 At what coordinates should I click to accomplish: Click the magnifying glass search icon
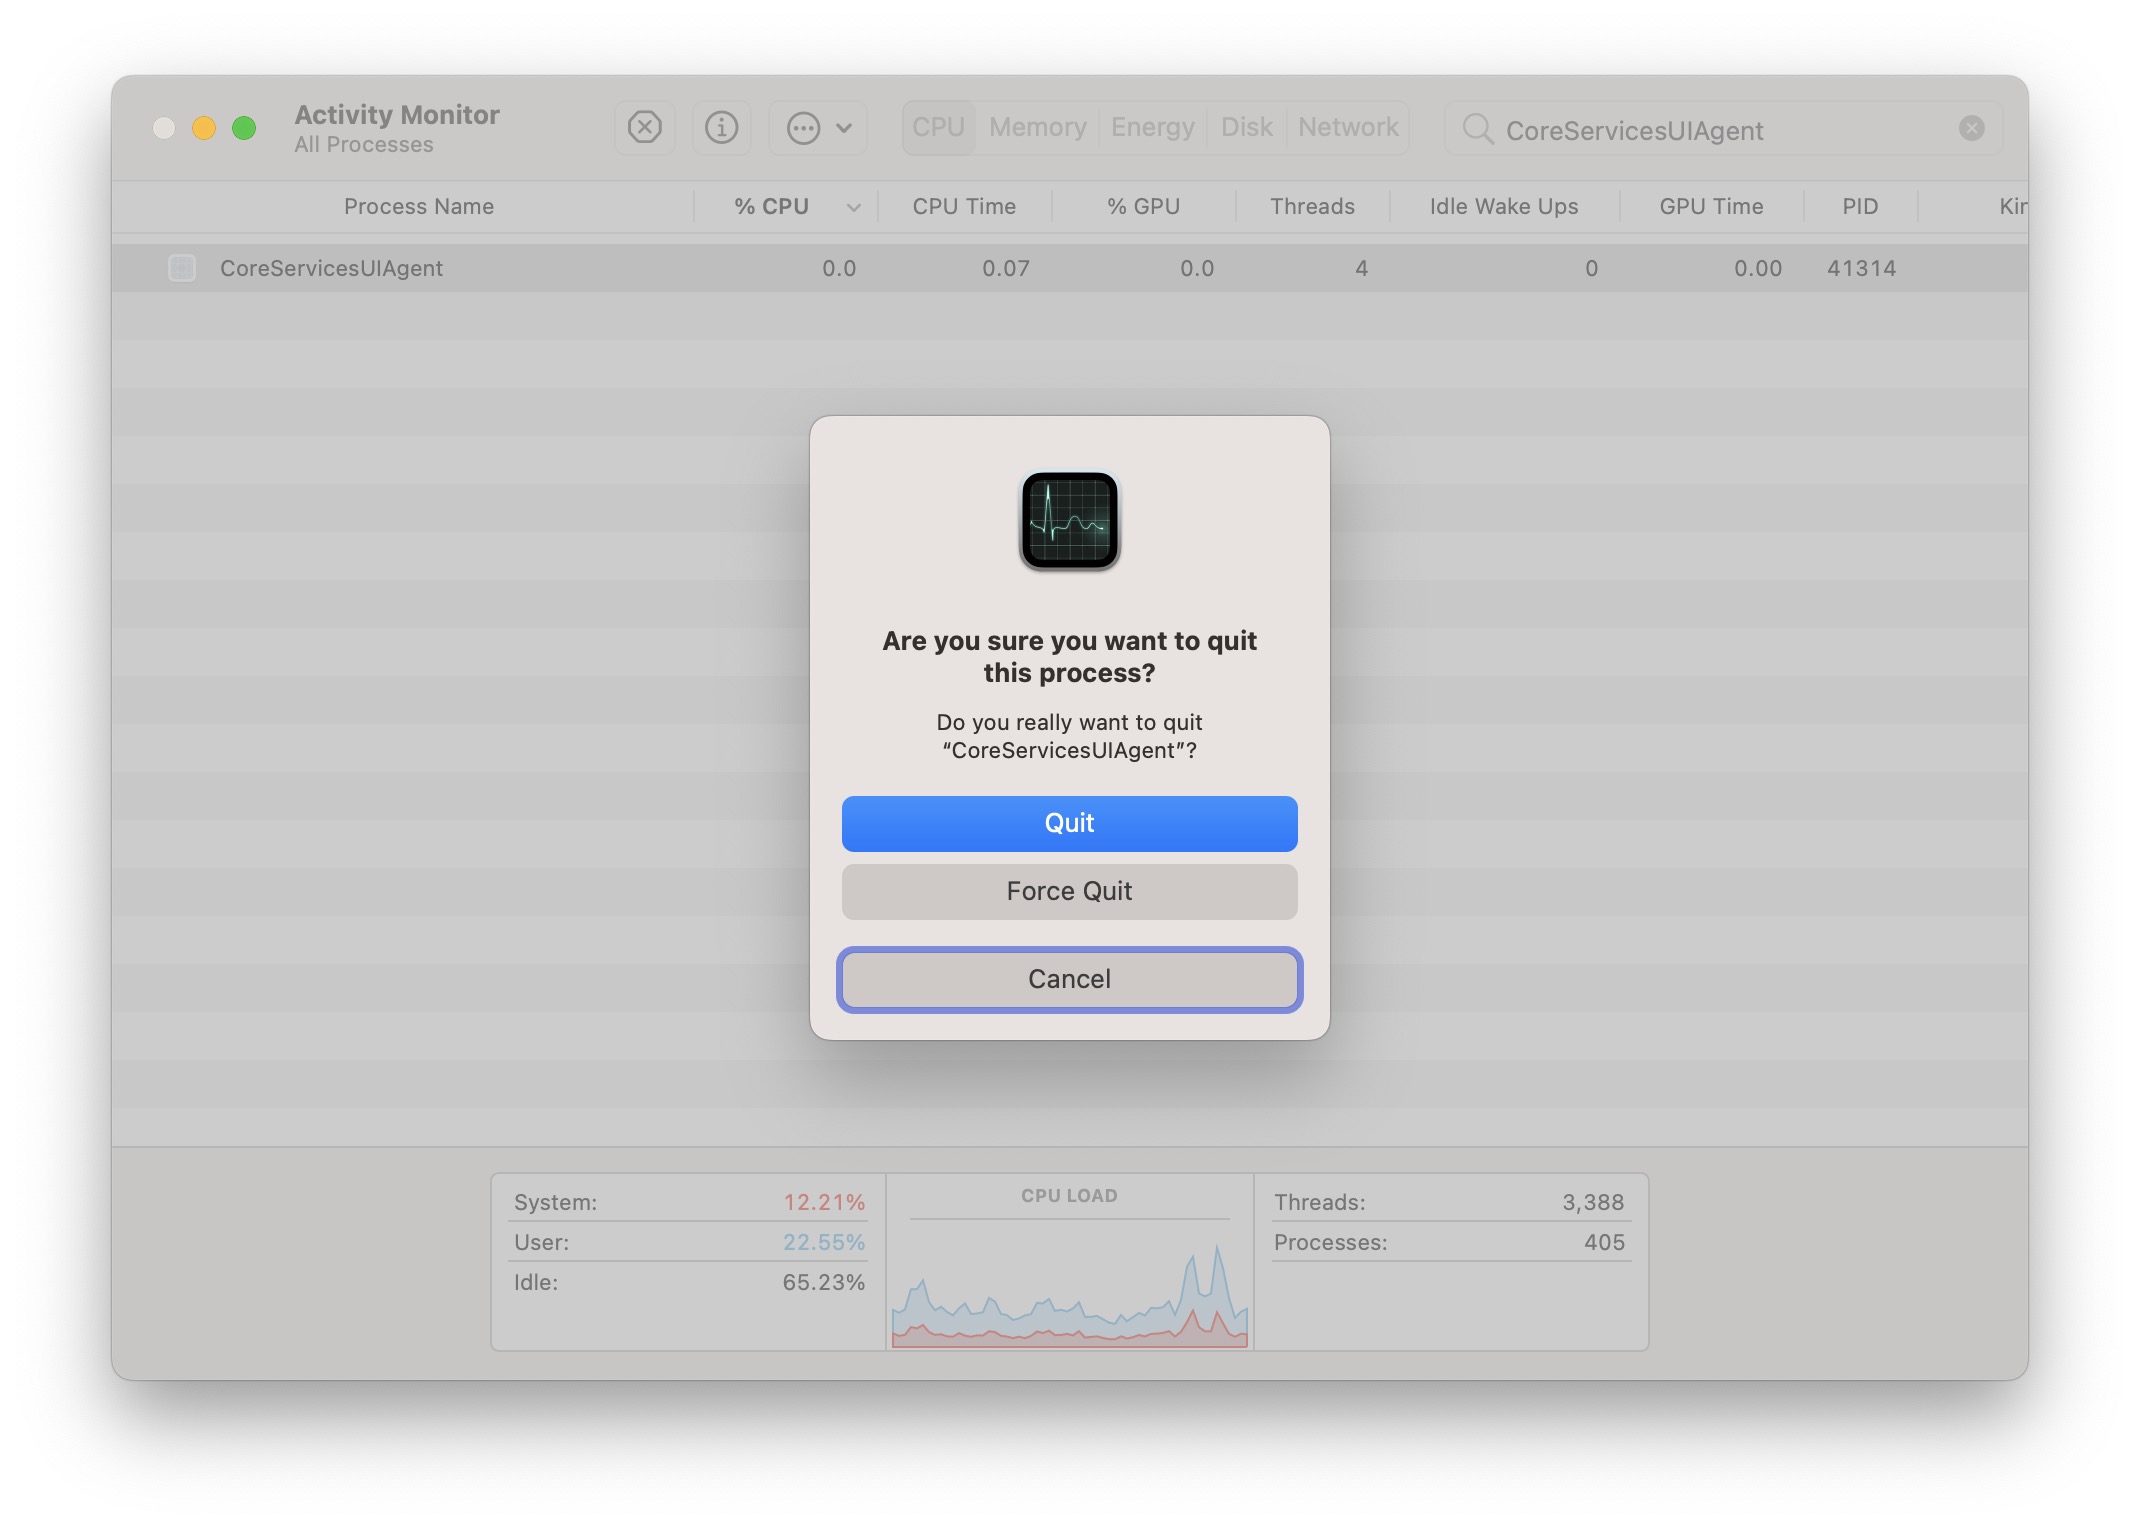[x=1477, y=129]
